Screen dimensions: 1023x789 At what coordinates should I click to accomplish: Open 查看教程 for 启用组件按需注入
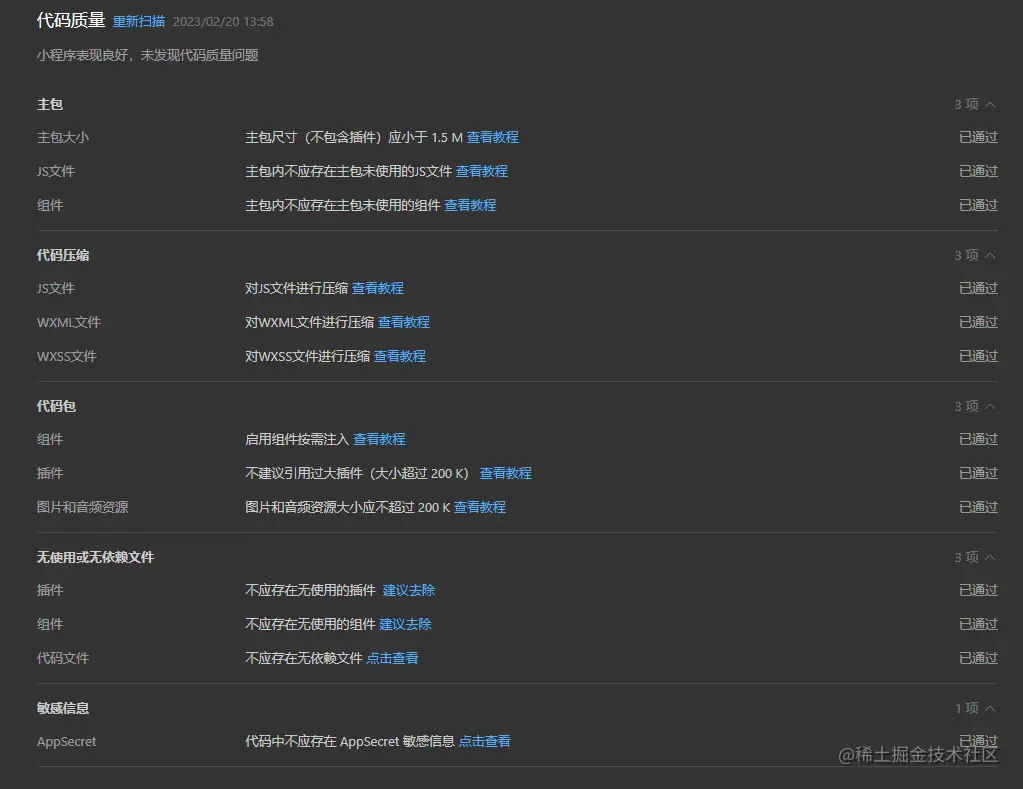(x=379, y=439)
